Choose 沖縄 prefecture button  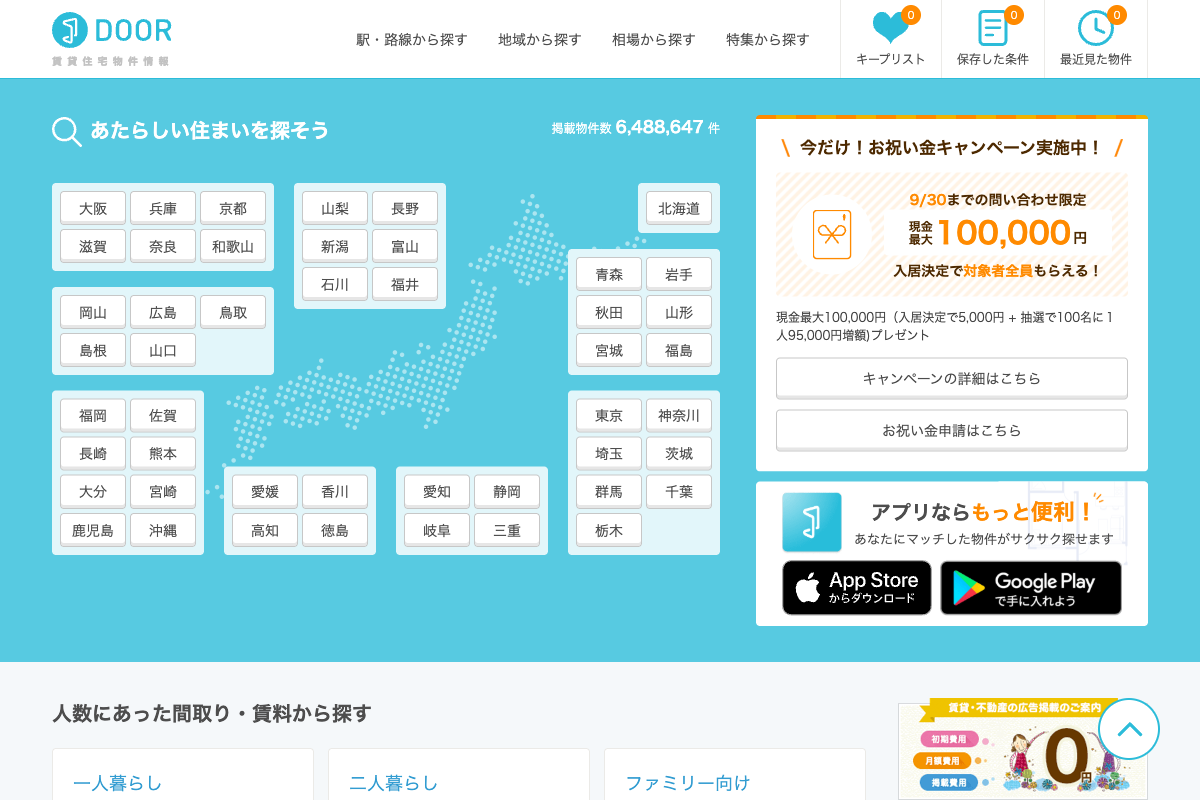(163, 530)
